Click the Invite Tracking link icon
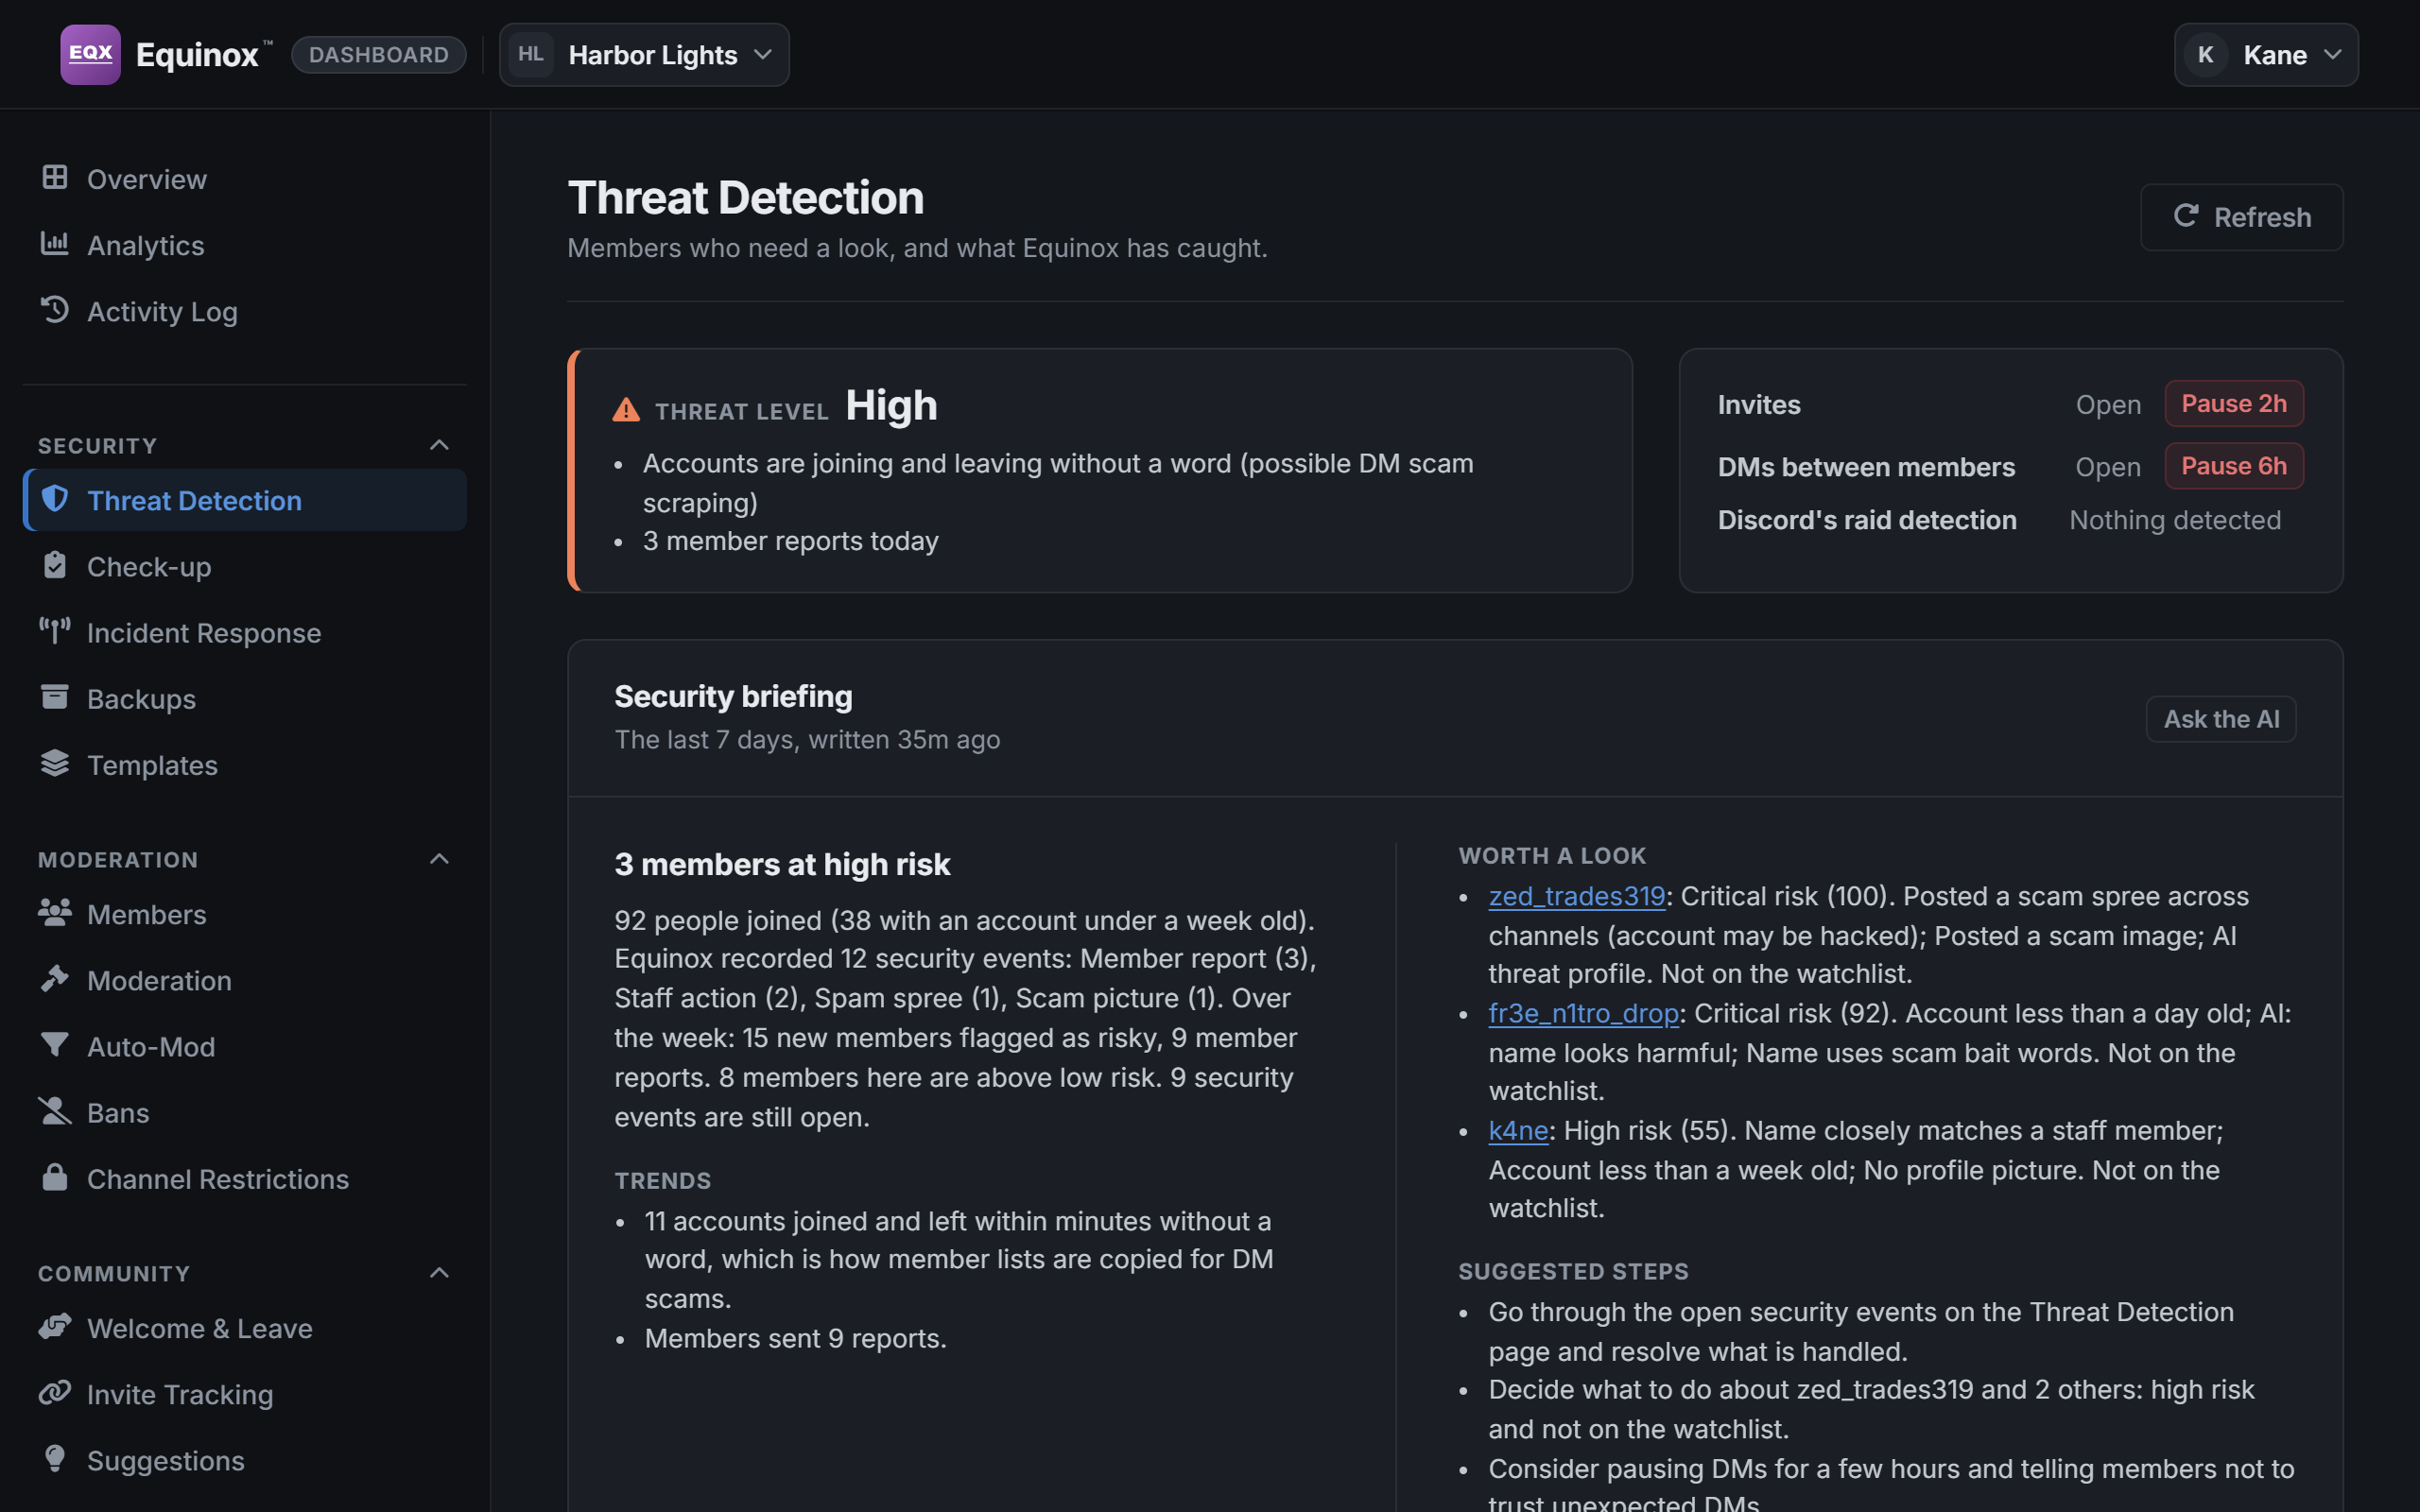Image resolution: width=2420 pixels, height=1512 pixels. 55,1392
